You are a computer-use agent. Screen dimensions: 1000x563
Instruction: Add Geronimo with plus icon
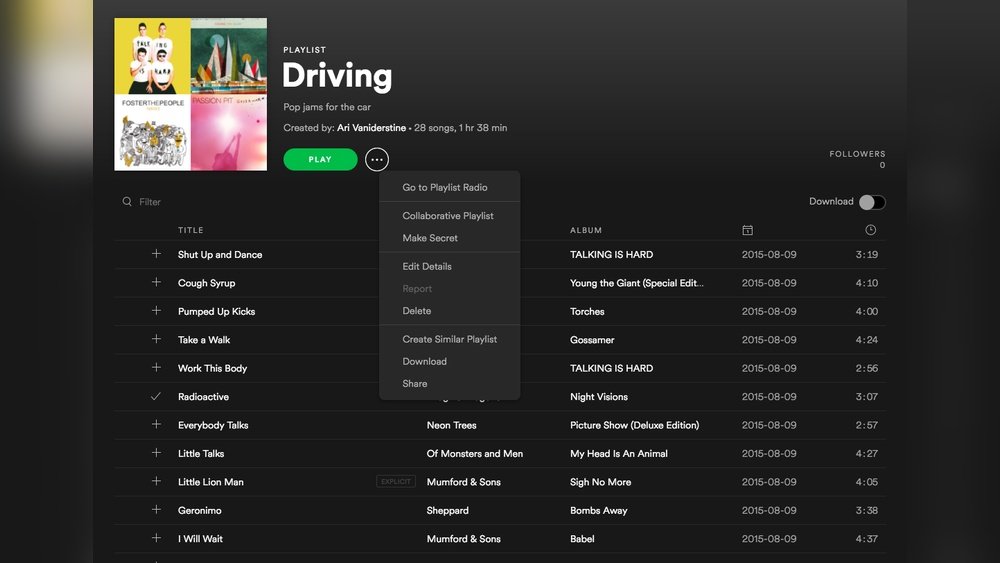point(156,509)
